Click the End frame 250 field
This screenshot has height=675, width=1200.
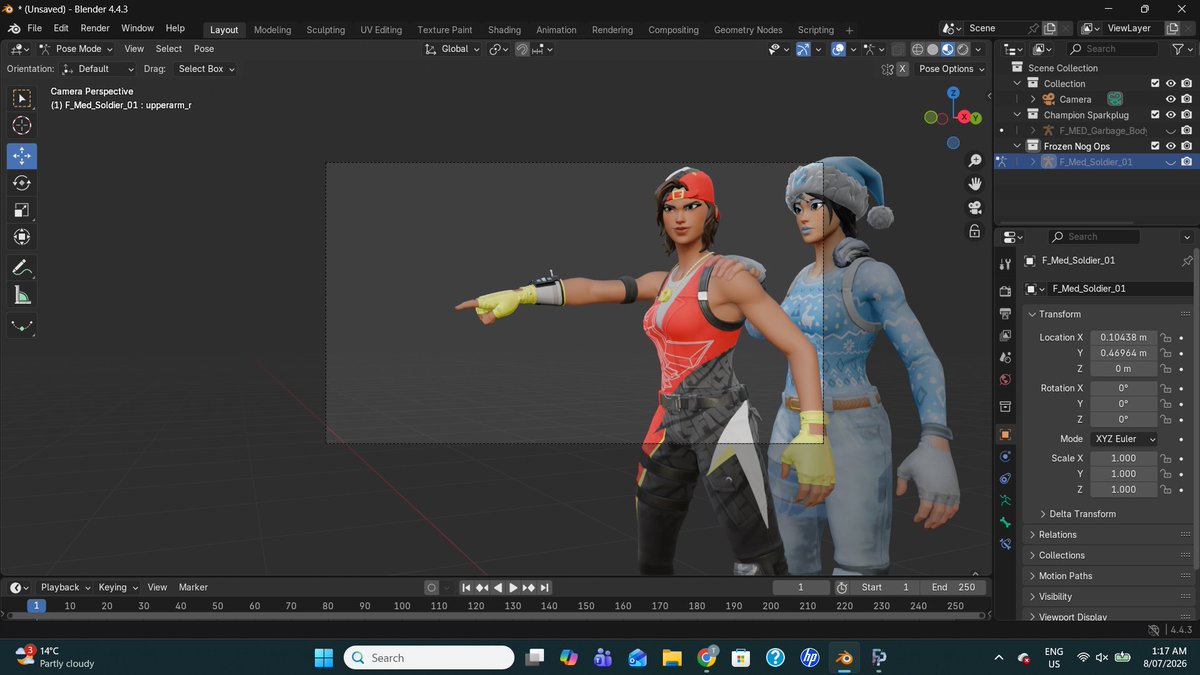click(x=953, y=587)
